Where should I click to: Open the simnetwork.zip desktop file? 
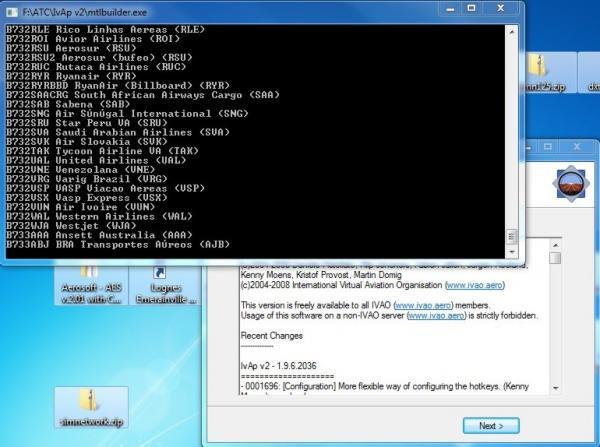tap(91, 408)
